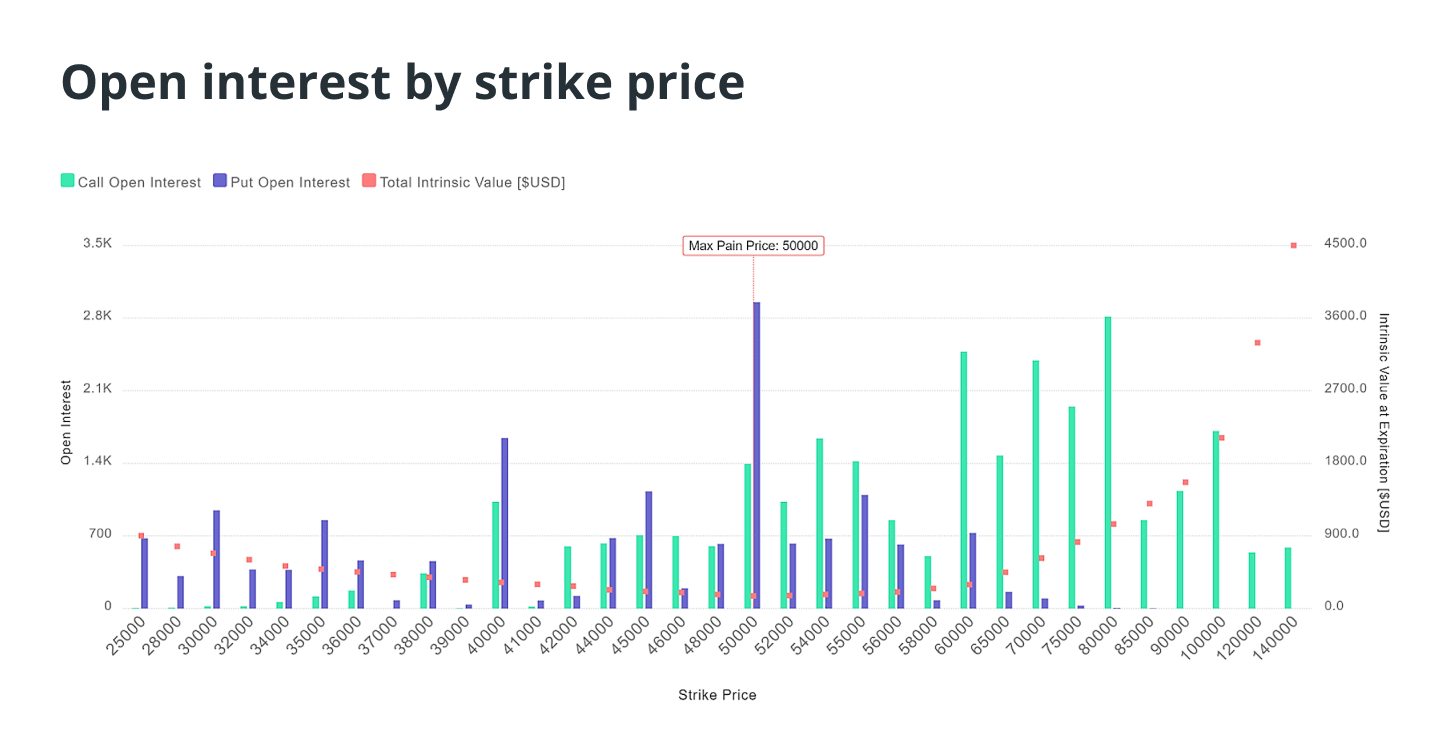Click the 25000 strike axis label
Screen dimensions: 1450x729
point(124,637)
